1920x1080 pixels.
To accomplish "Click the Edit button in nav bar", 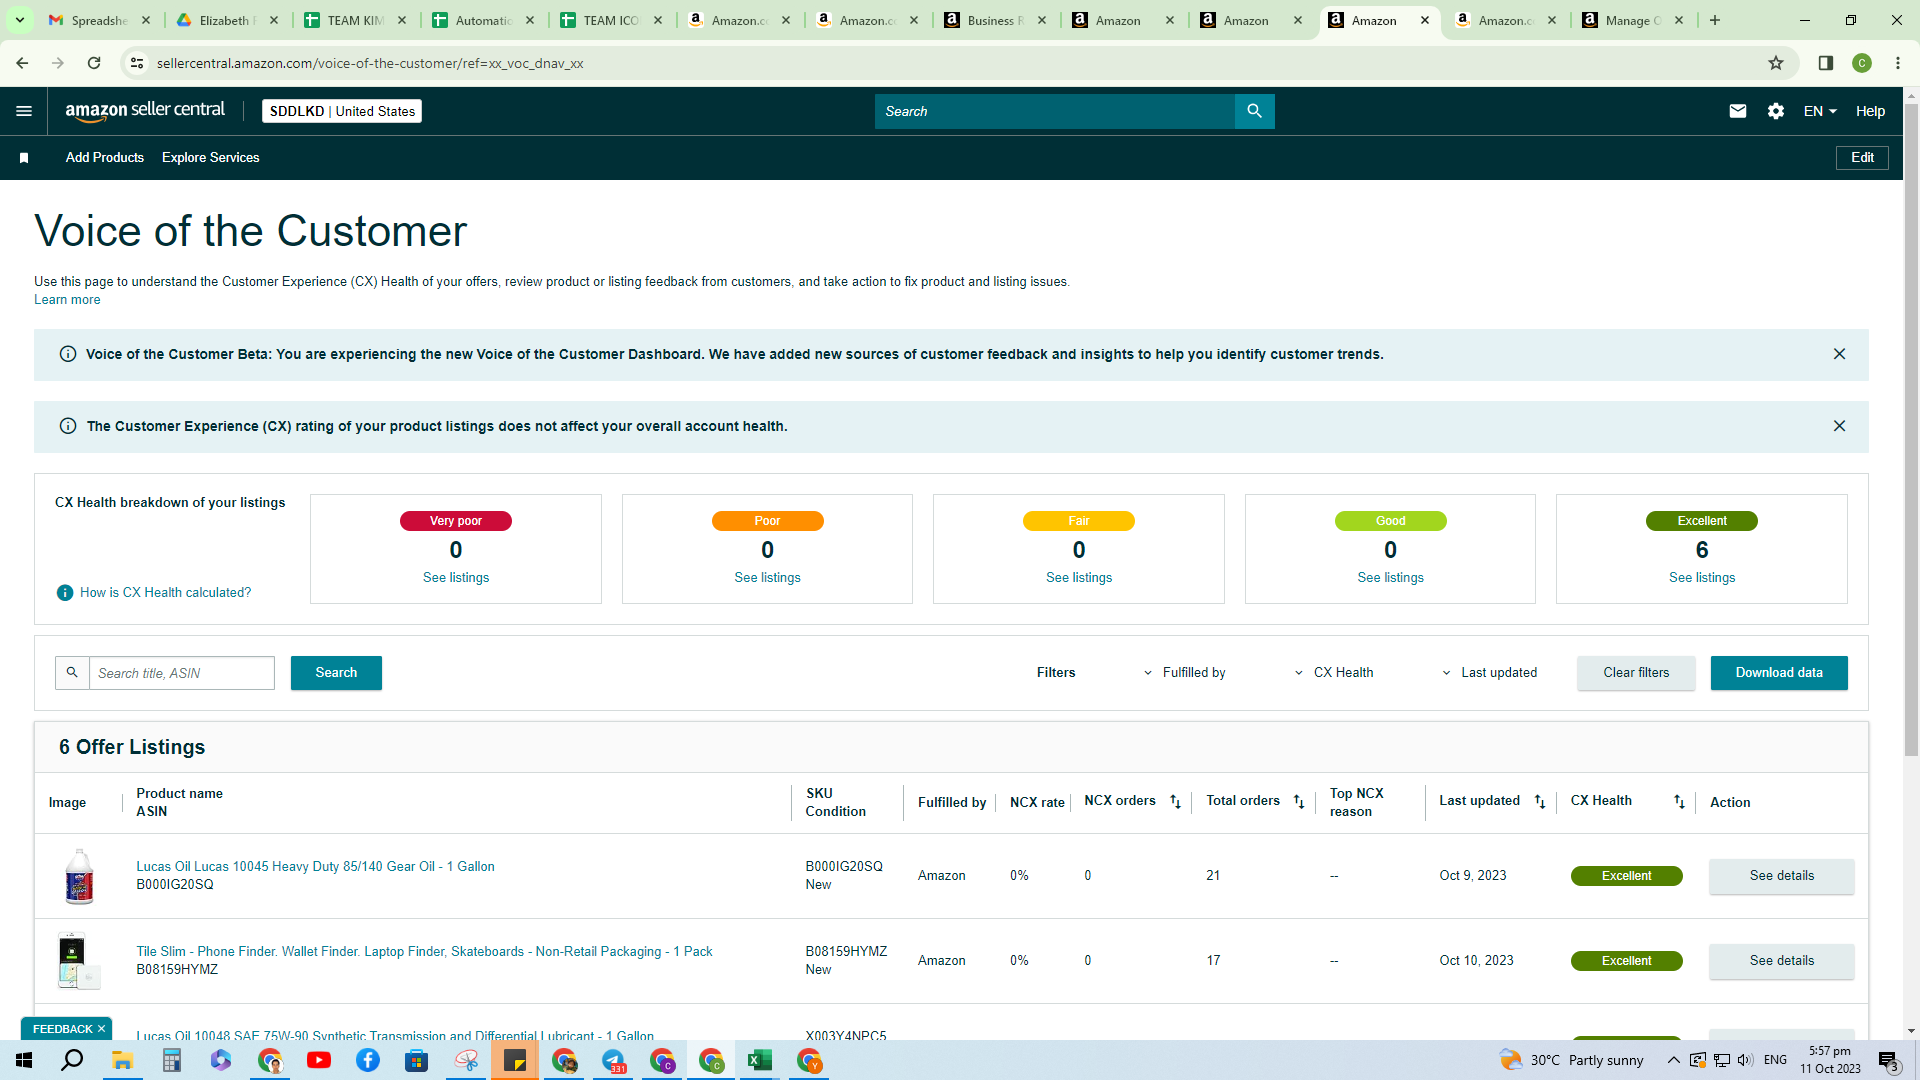I will (x=1862, y=158).
